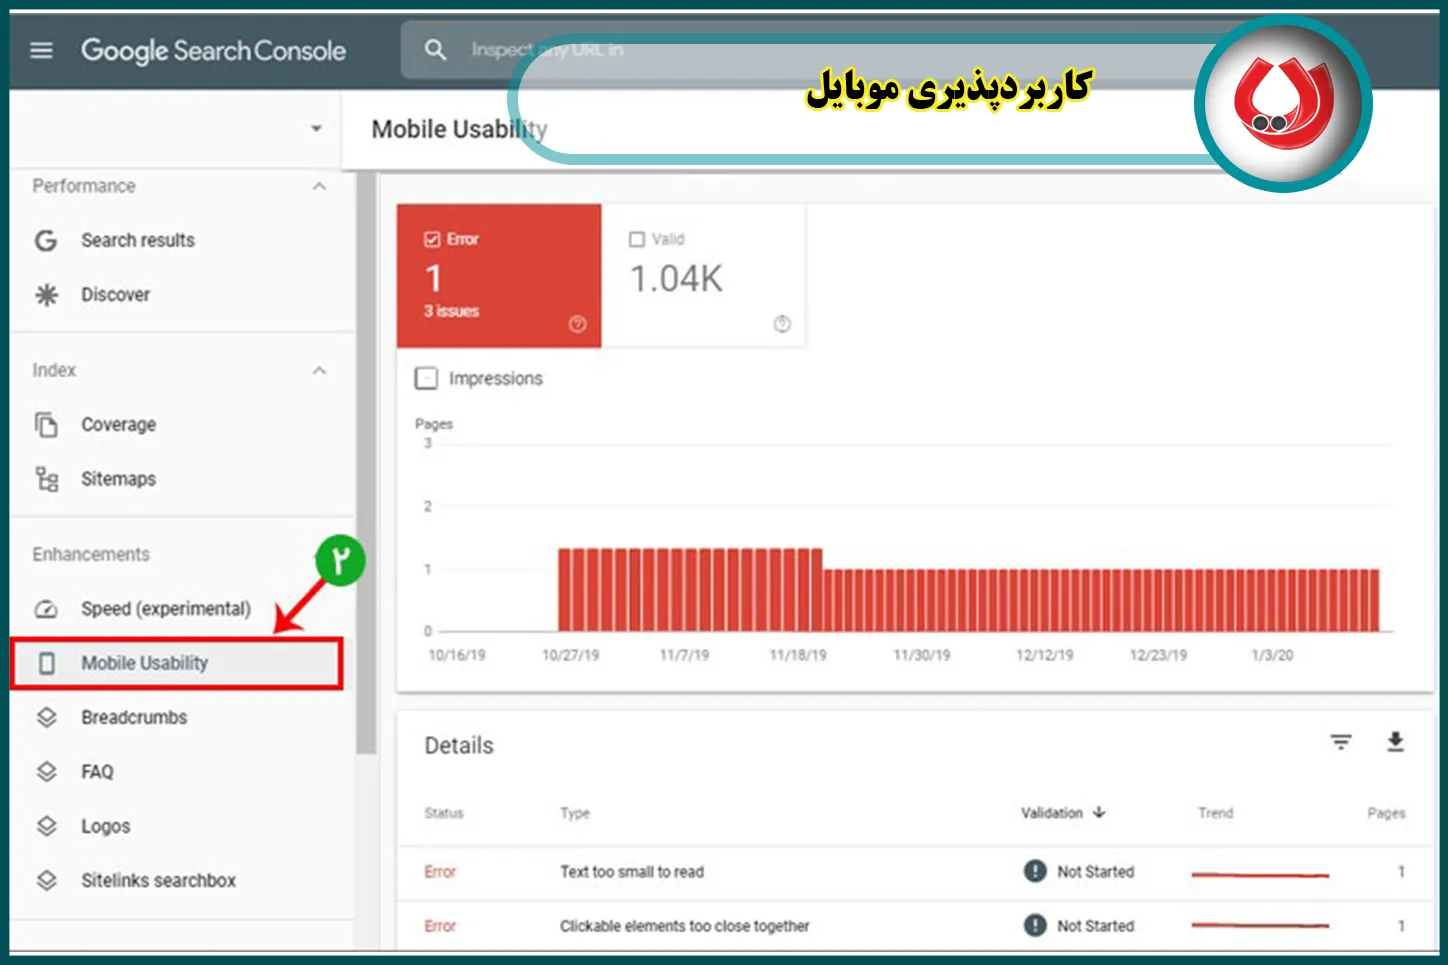1448x965 pixels.
Task: Click the Breadcrumbs layers icon
Action: click(x=46, y=717)
